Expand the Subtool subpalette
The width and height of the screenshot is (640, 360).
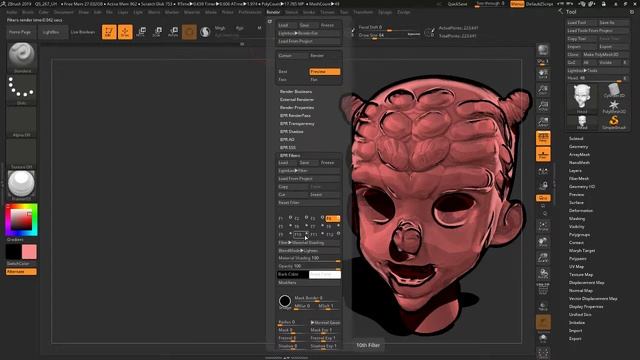[x=576, y=138]
